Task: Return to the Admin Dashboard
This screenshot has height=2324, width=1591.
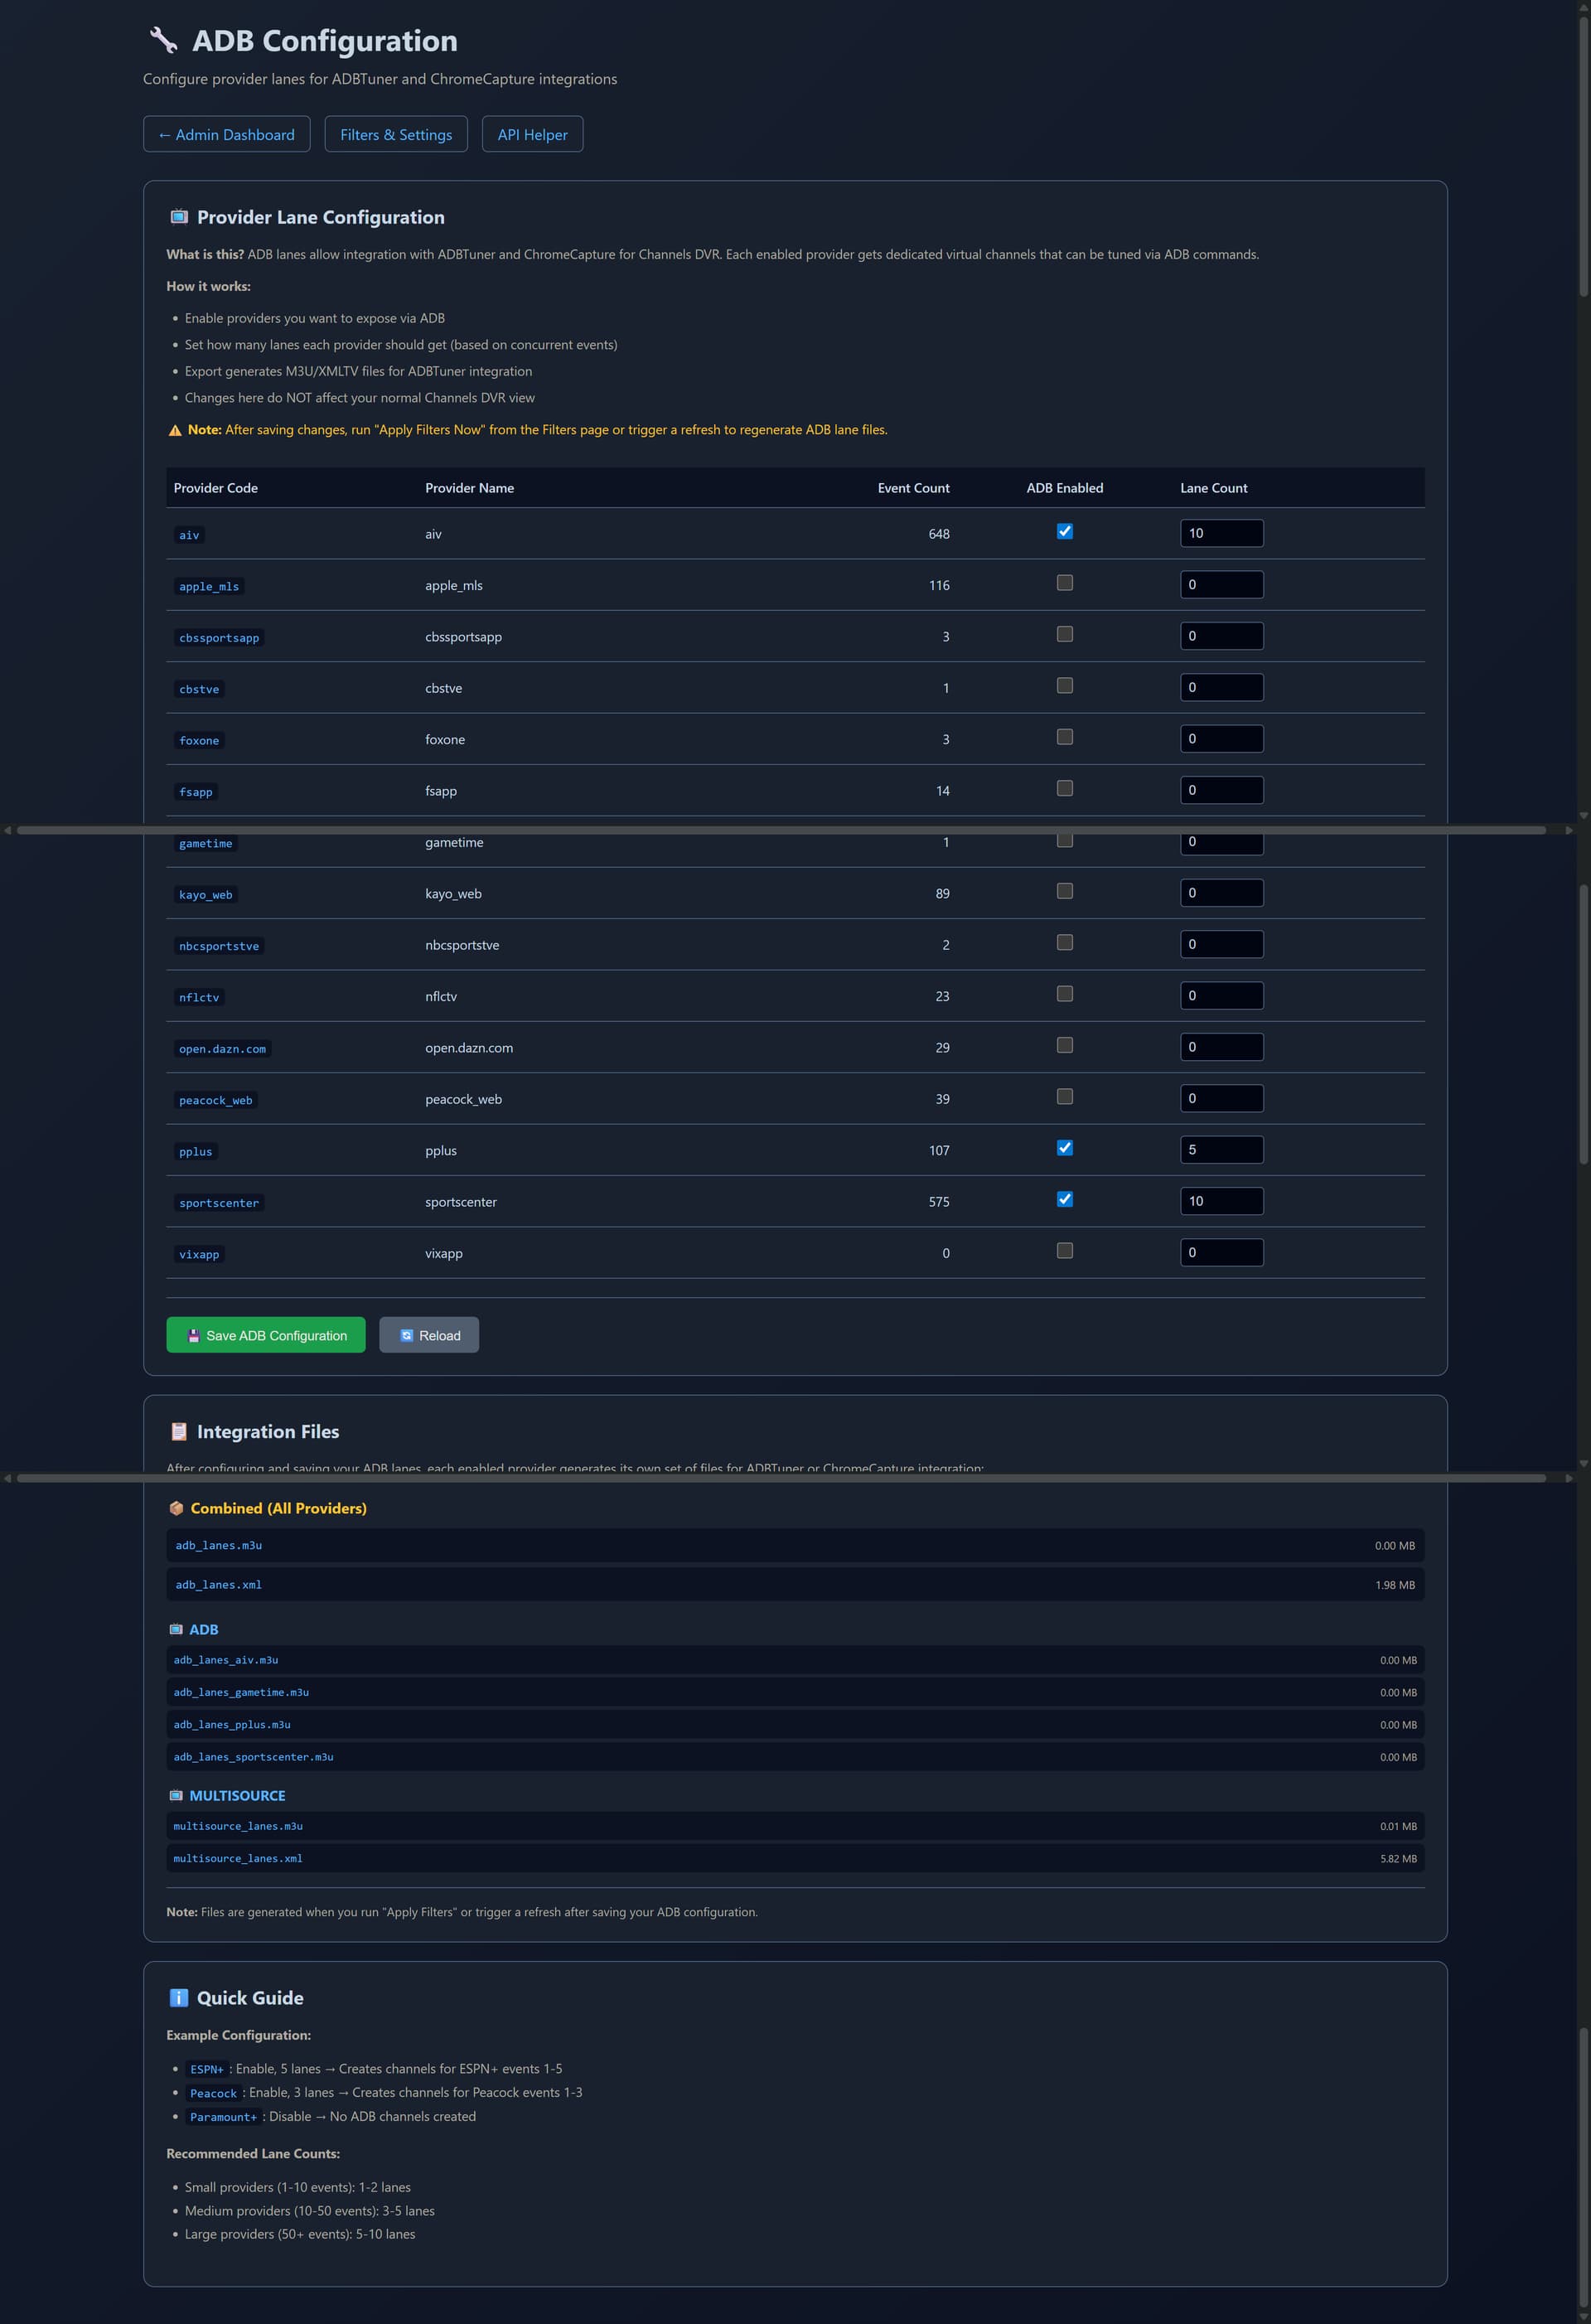Action: [x=227, y=135]
